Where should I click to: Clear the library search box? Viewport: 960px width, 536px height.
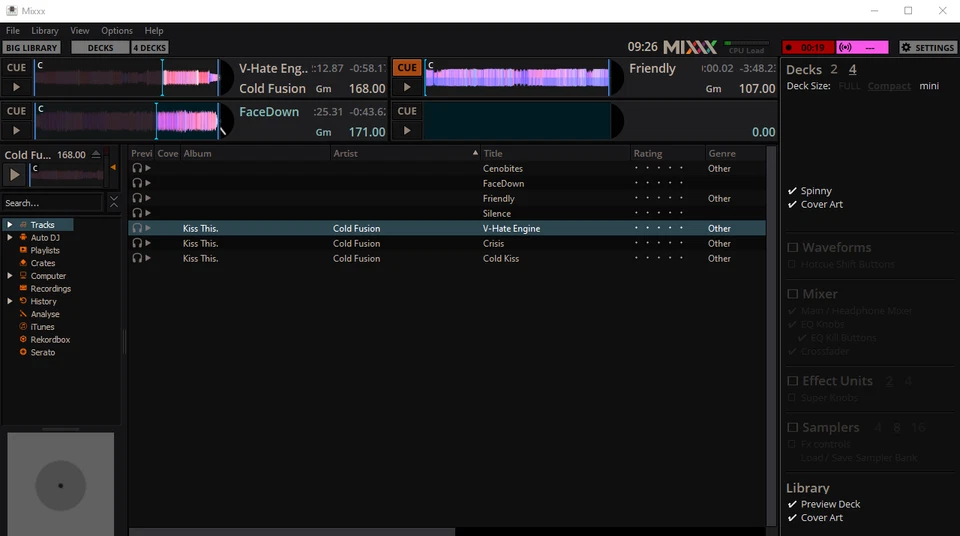point(113,202)
